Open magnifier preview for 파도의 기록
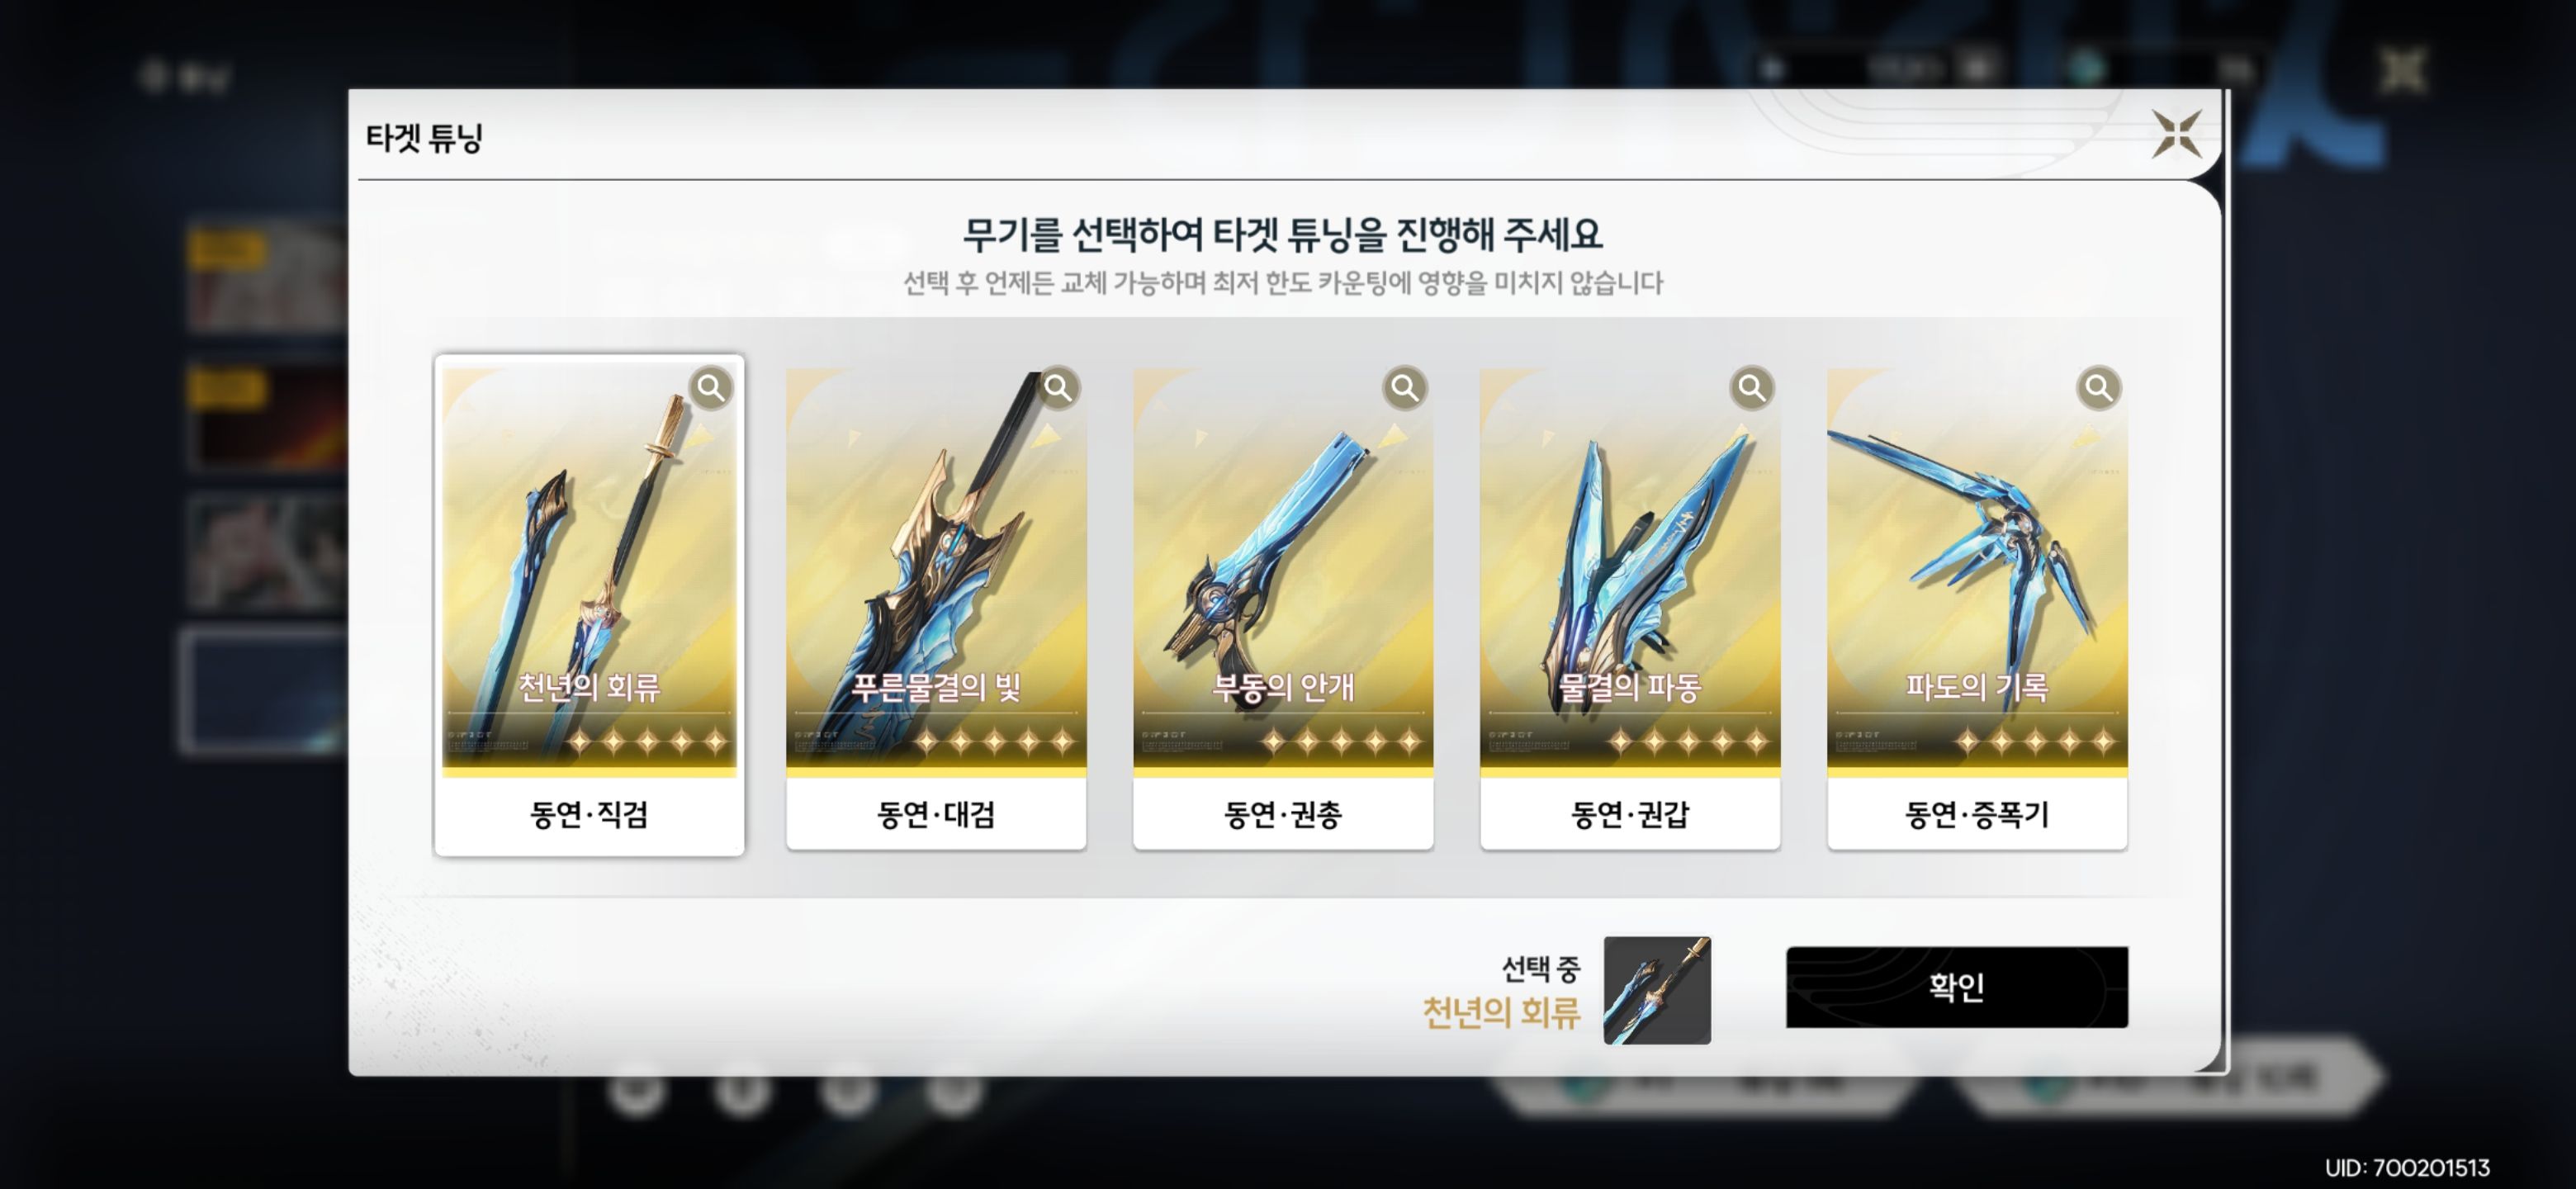 click(2099, 388)
